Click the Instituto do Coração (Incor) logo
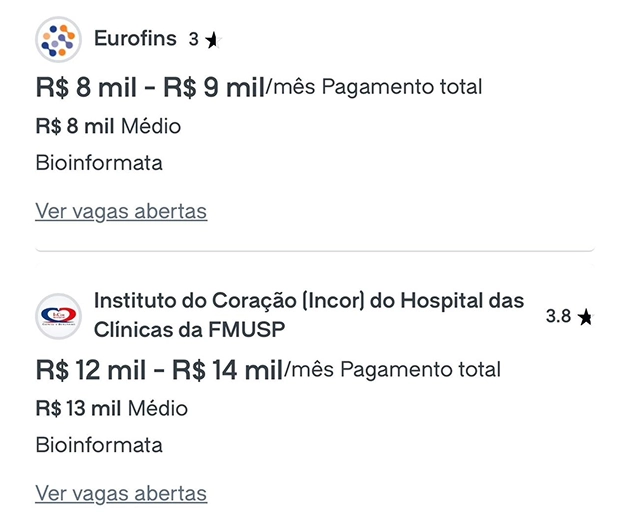The width and height of the screenshot is (630, 521). [x=58, y=315]
